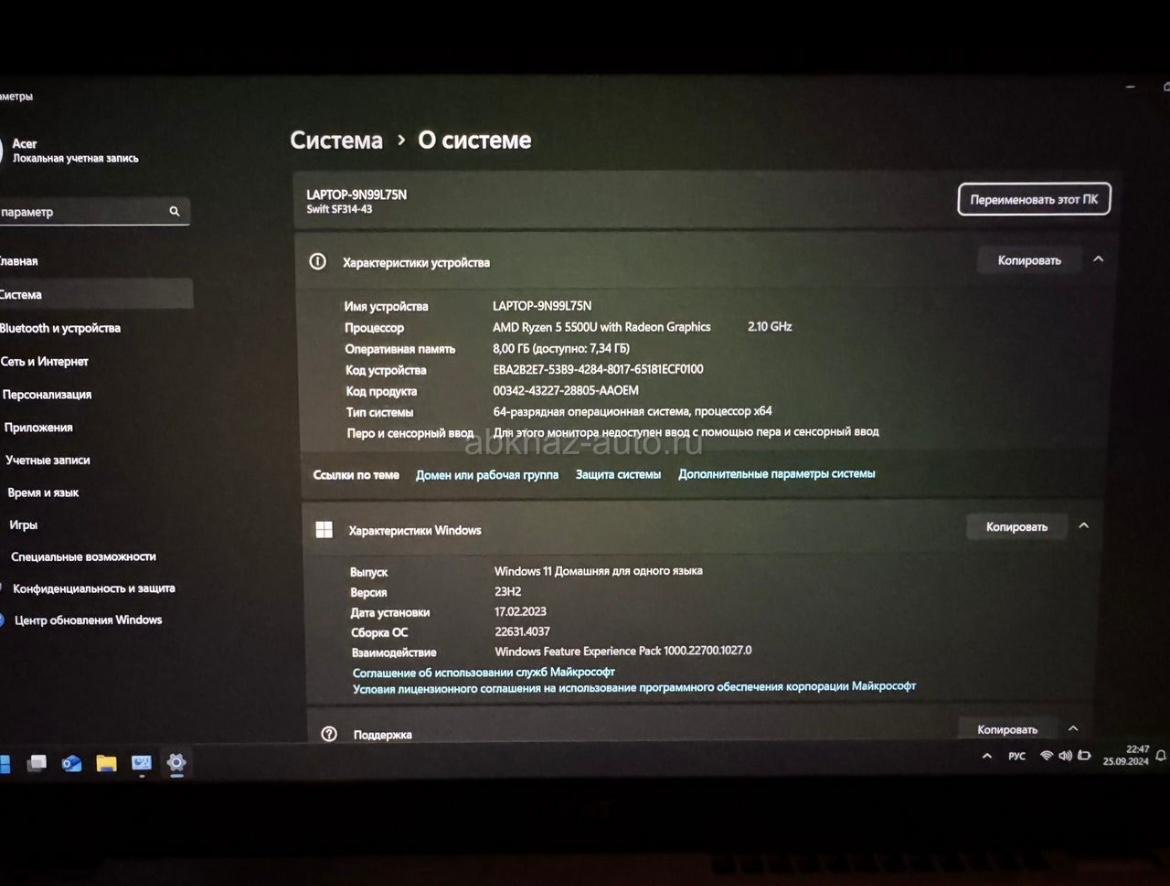This screenshot has height=886, width=1170.
Task: Click the info icon beside Характеристики устройства
Action: pos(318,261)
